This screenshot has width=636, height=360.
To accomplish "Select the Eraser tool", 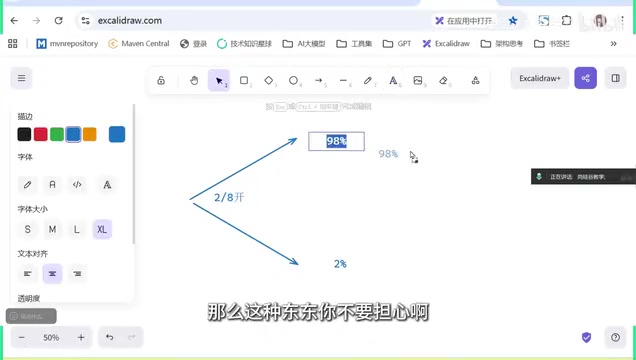I will (443, 80).
